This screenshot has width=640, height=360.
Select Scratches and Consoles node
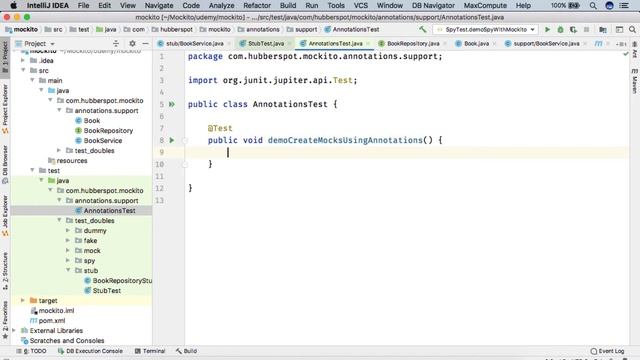point(67,340)
